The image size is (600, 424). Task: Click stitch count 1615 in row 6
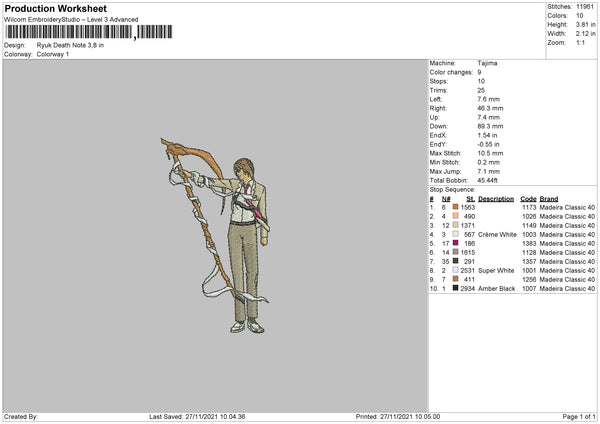468,252
